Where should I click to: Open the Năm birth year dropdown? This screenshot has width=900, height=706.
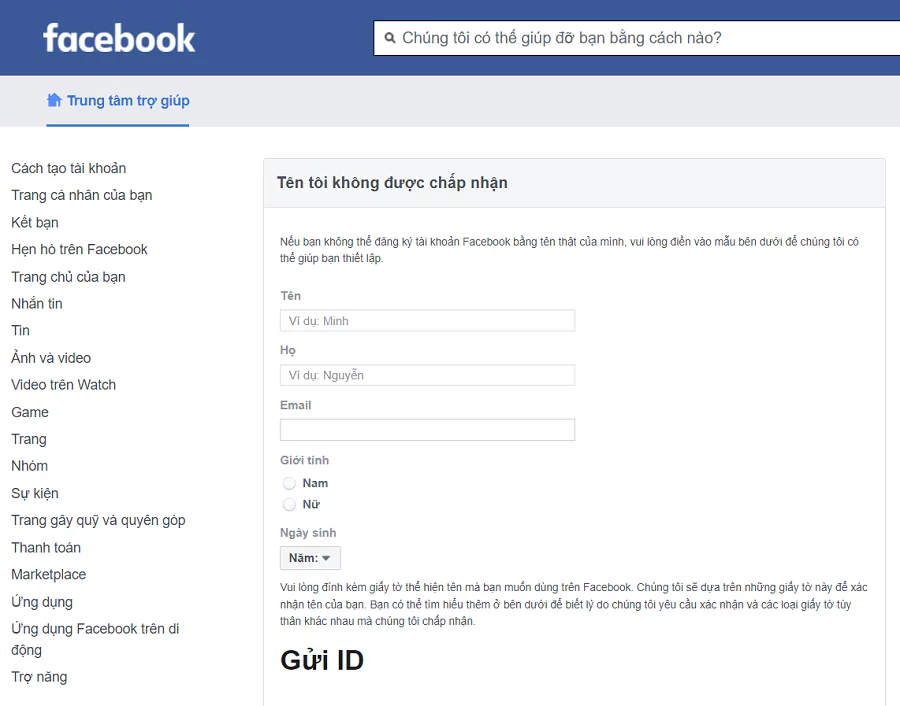310,558
